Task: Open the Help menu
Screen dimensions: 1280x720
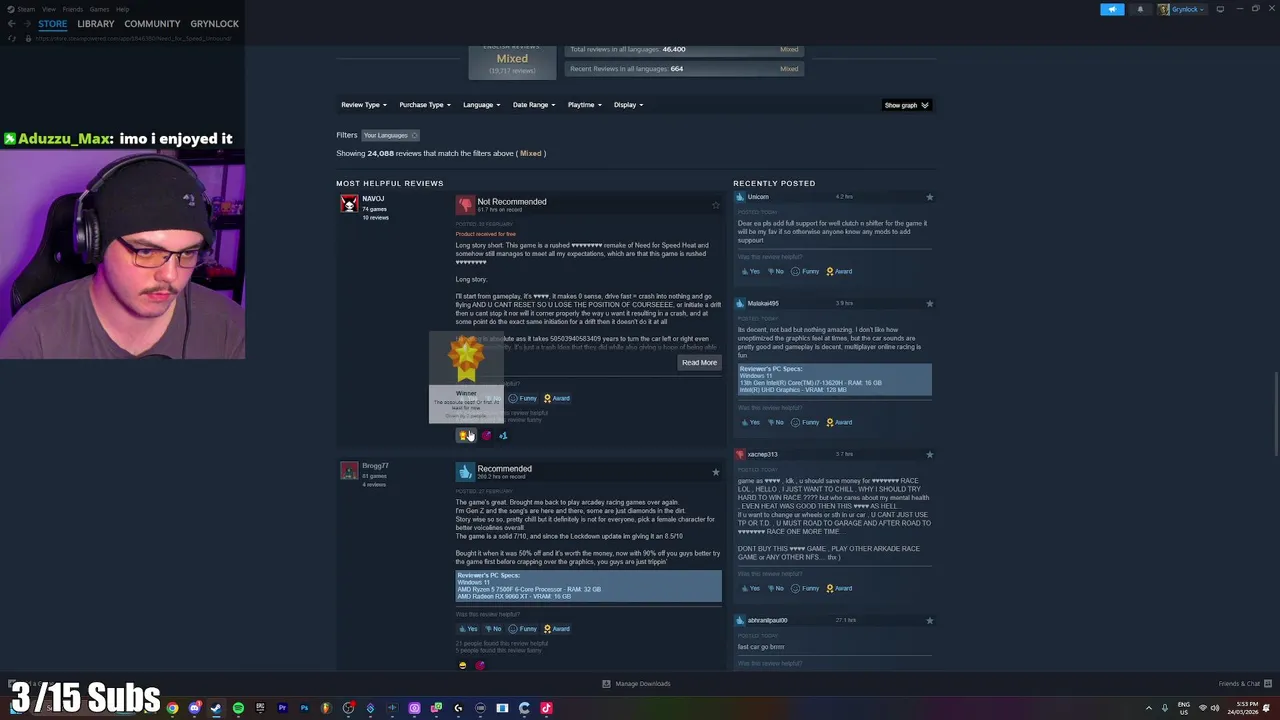Action: [x=122, y=9]
